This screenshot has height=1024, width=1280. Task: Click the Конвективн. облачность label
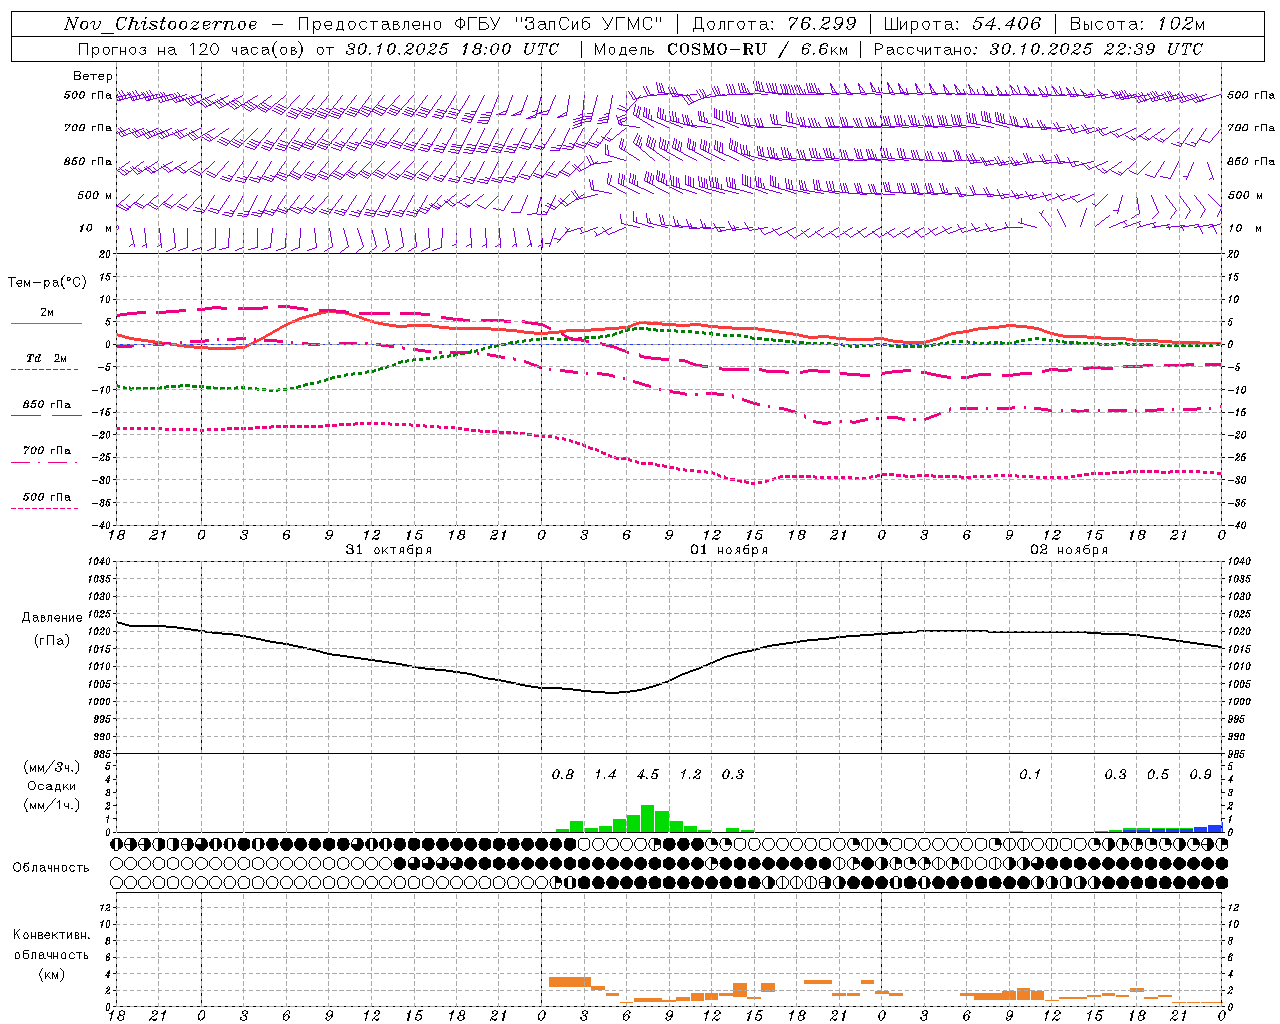(x=51, y=944)
